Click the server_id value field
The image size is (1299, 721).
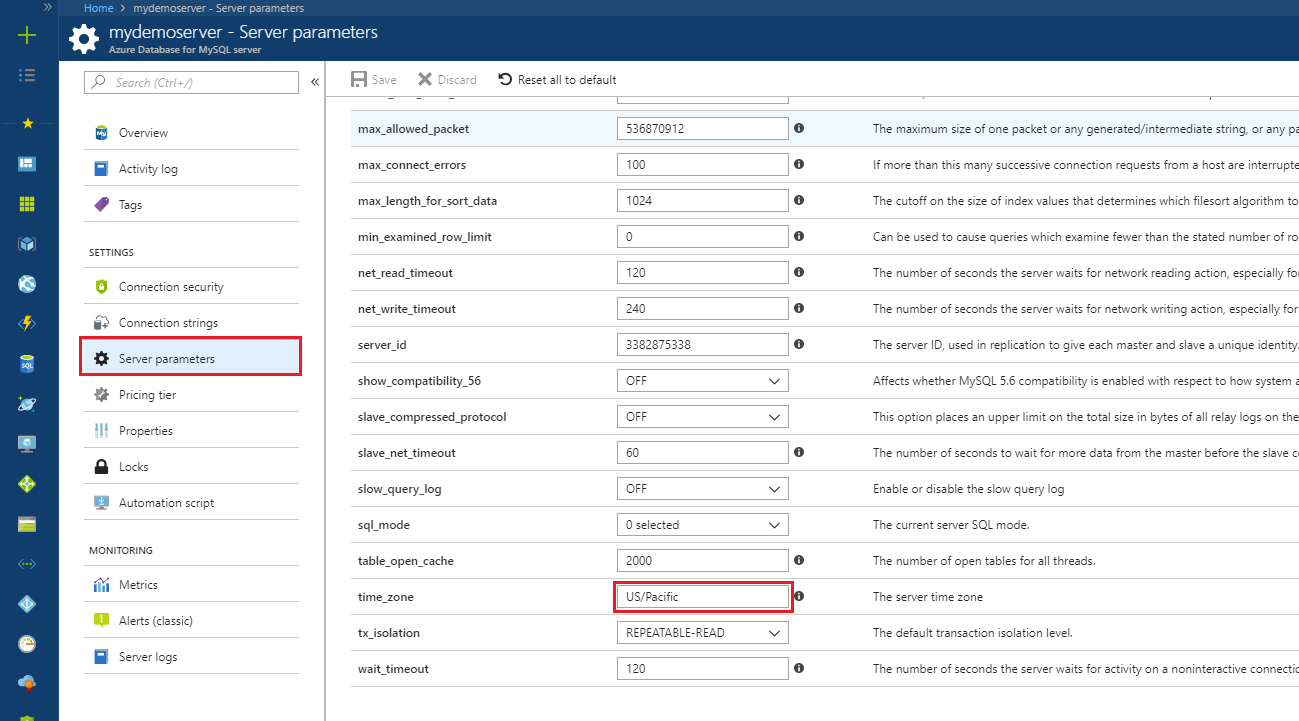click(x=703, y=345)
